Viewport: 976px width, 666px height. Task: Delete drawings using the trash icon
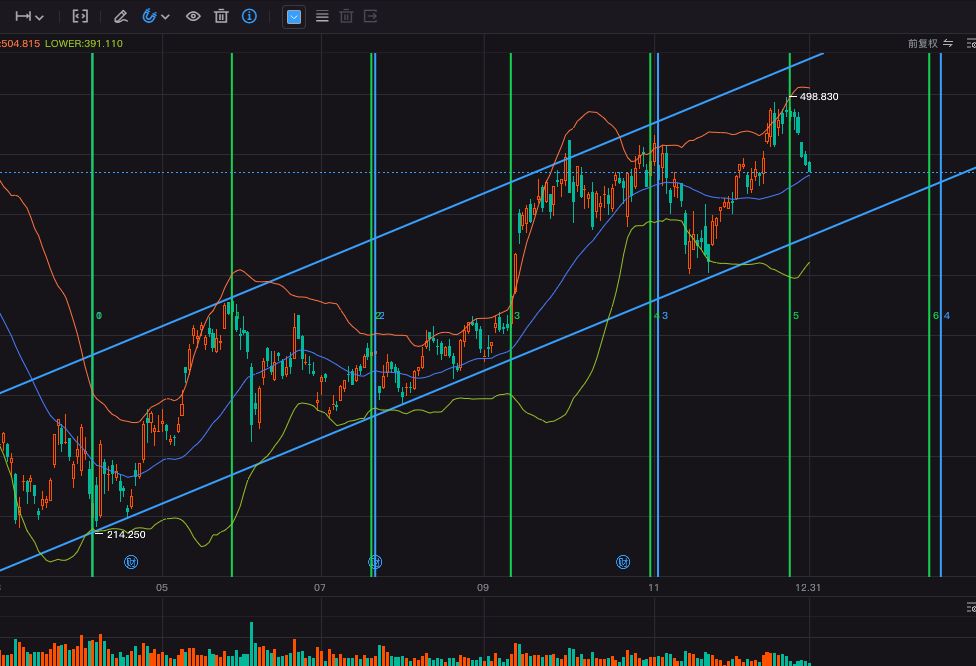[221, 16]
